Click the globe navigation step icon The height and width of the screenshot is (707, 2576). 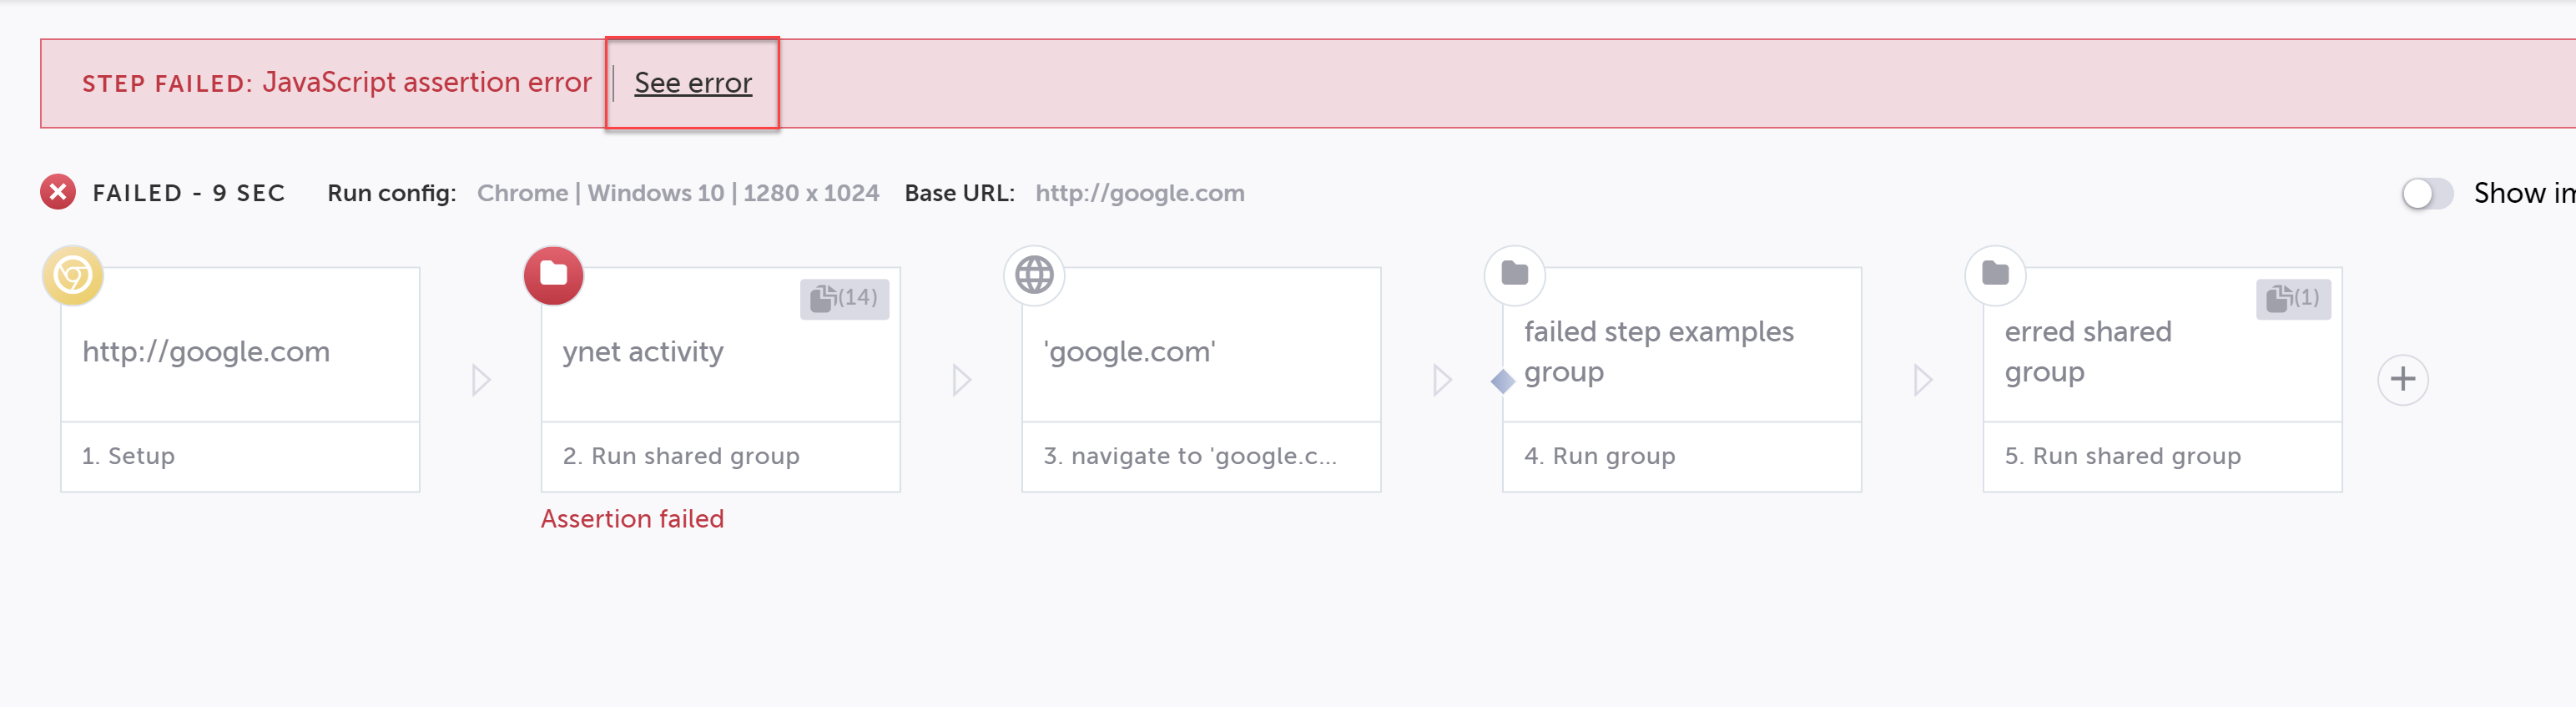1034,275
